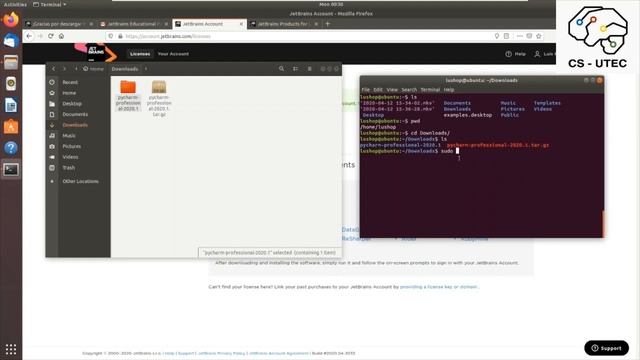Follow providing a license key link
Image resolution: width=640 pixels, height=360 pixels.
(x=438, y=287)
